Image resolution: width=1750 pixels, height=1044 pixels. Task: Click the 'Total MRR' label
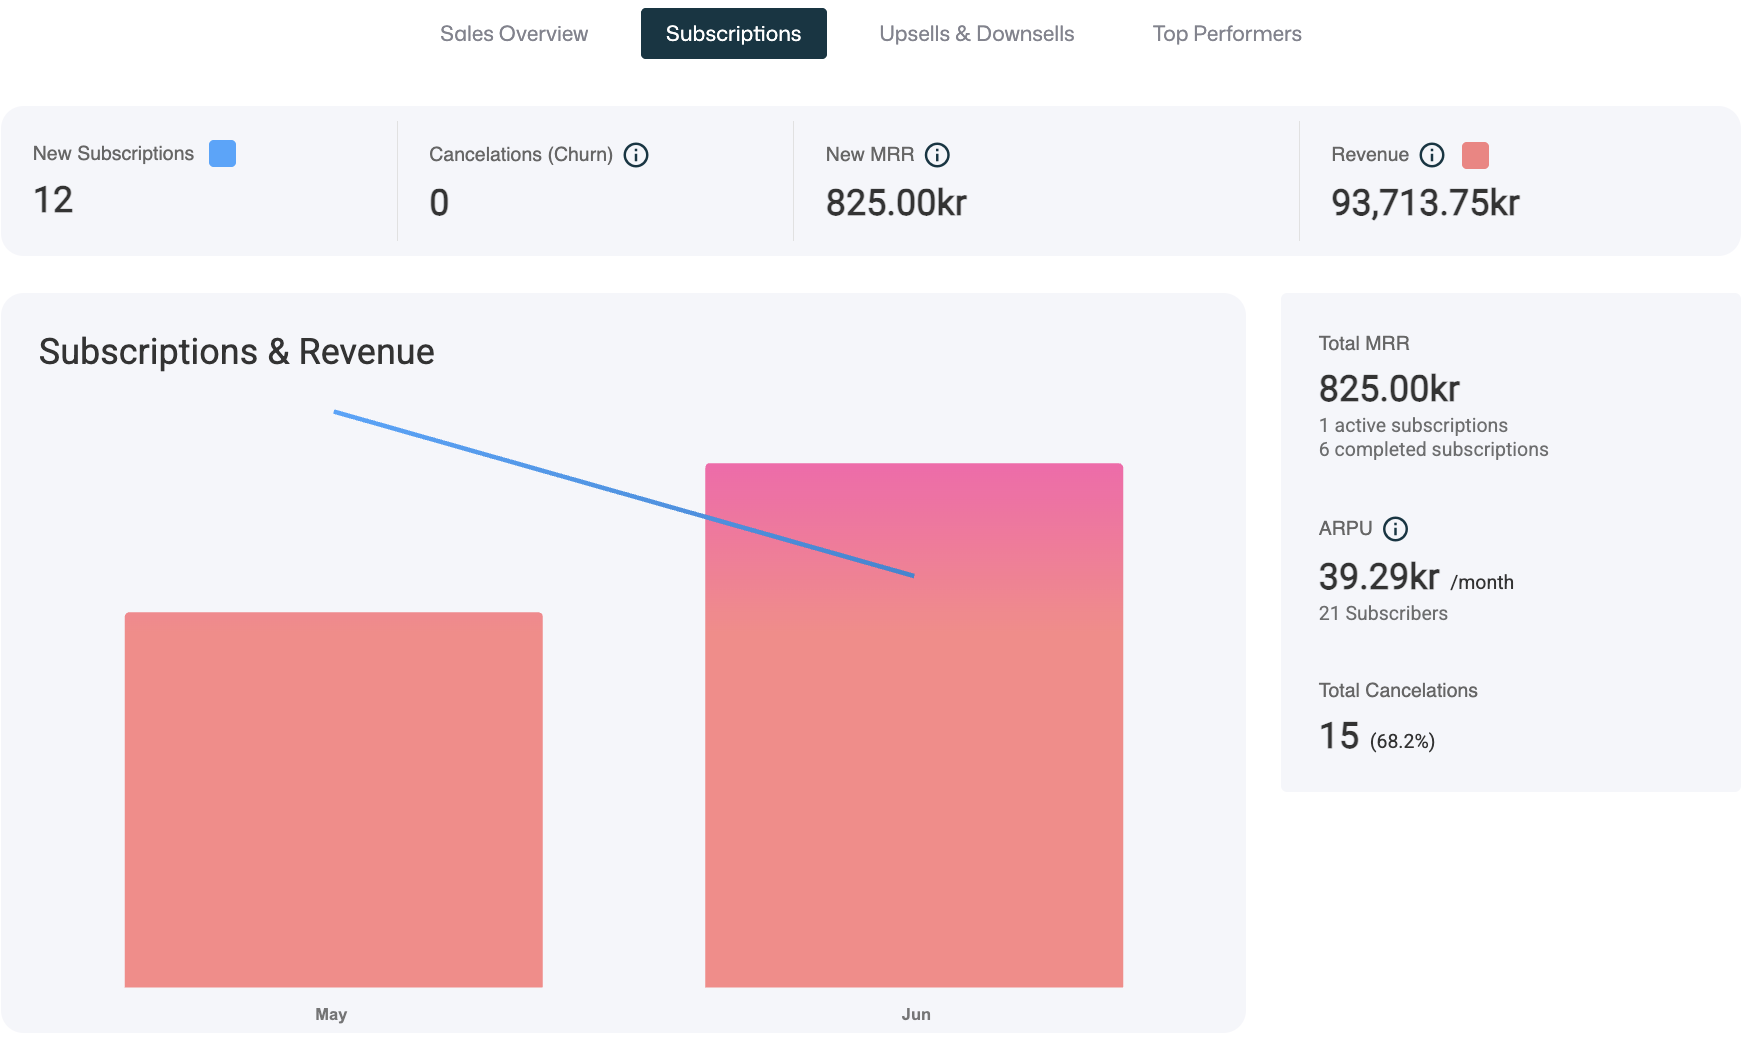pos(1364,343)
